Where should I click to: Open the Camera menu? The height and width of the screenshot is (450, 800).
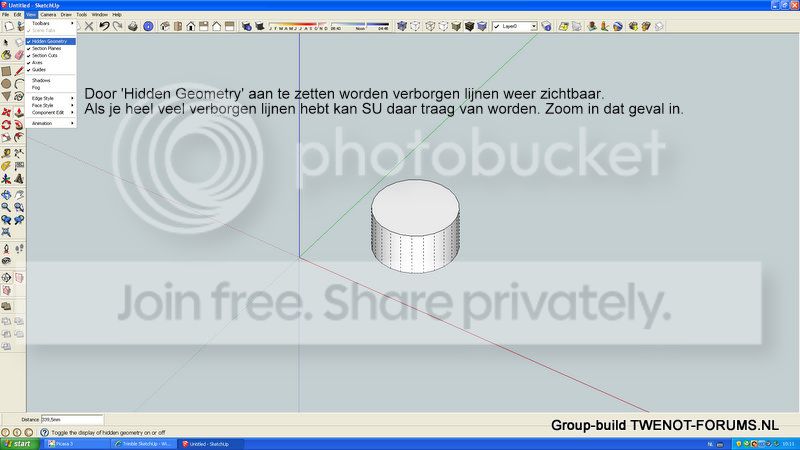click(48, 15)
